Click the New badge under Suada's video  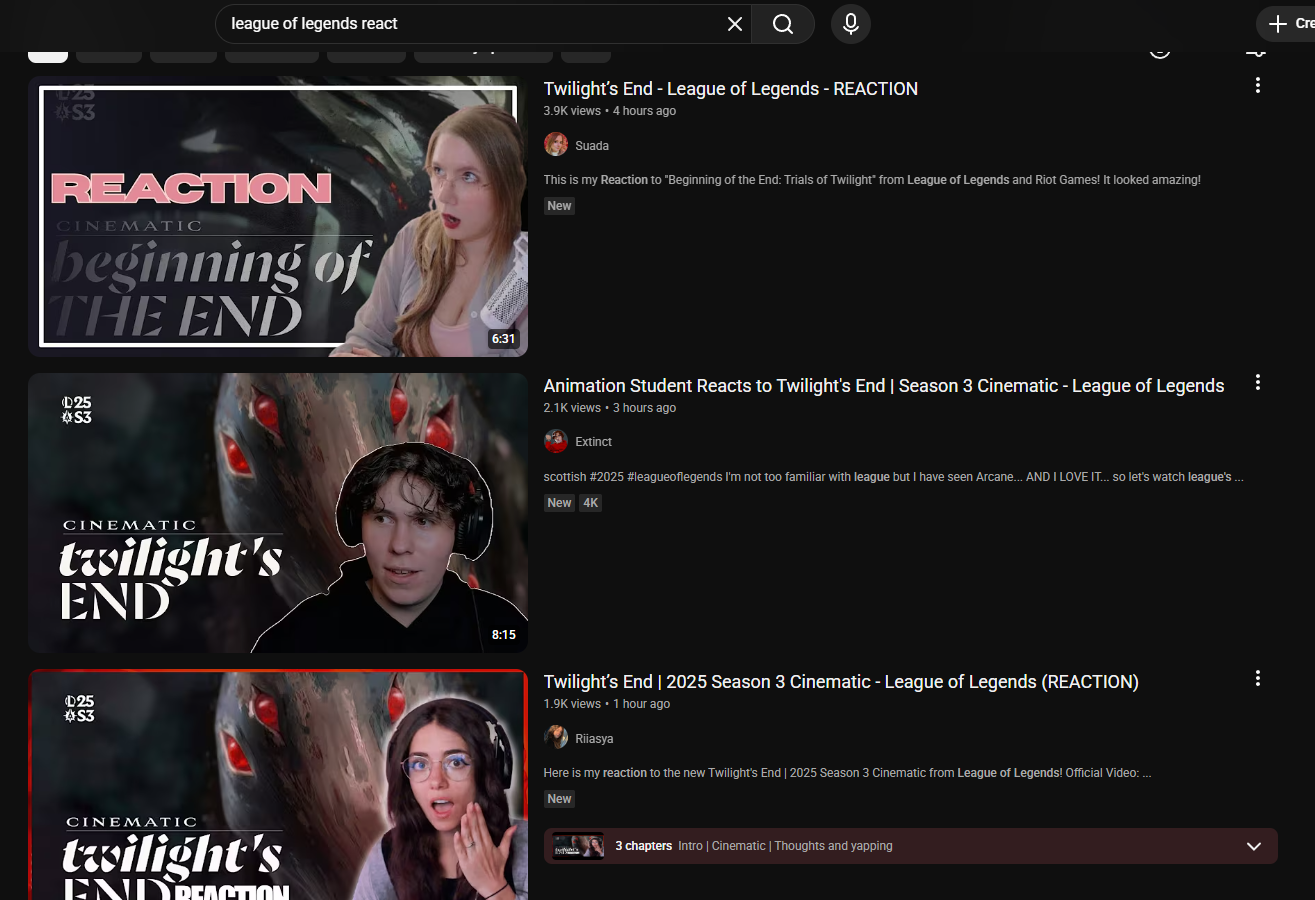[x=560, y=206]
